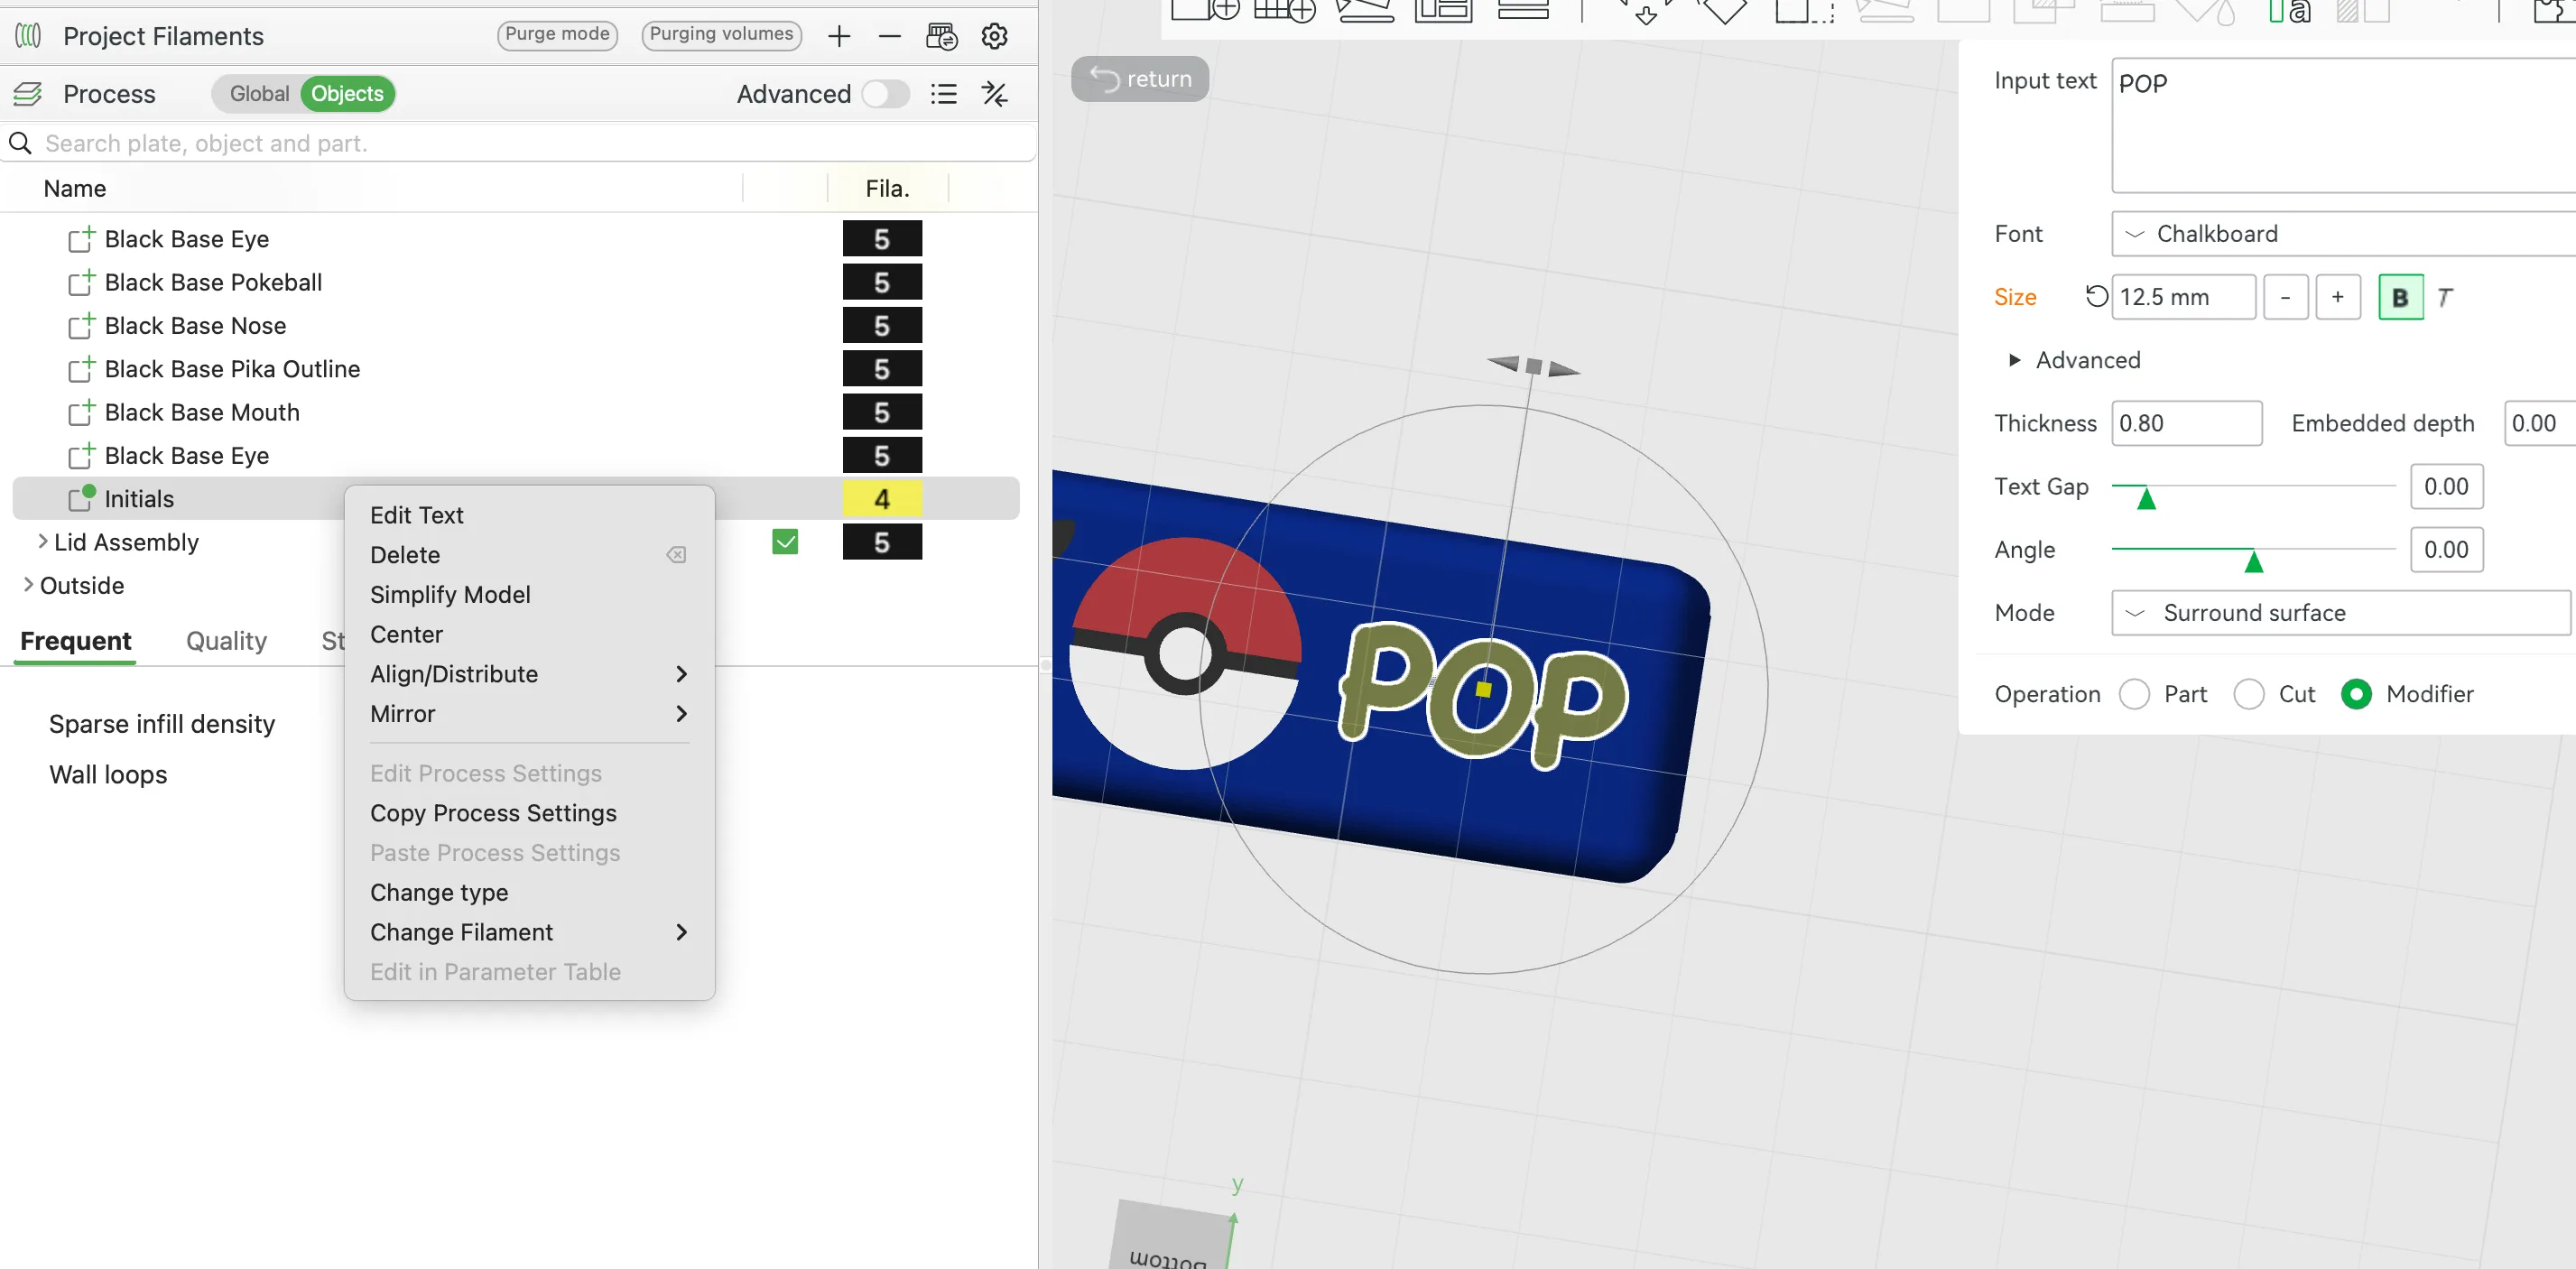2576x1269 pixels.
Task: Select the Cut operation radio button
Action: [2249, 694]
